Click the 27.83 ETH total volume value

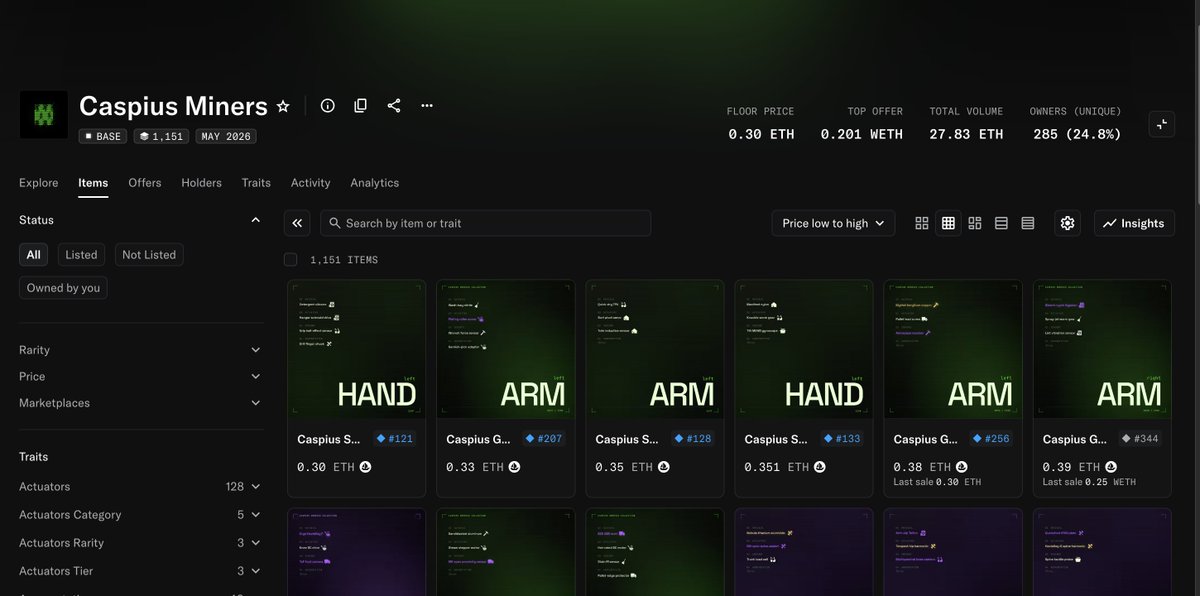966,134
